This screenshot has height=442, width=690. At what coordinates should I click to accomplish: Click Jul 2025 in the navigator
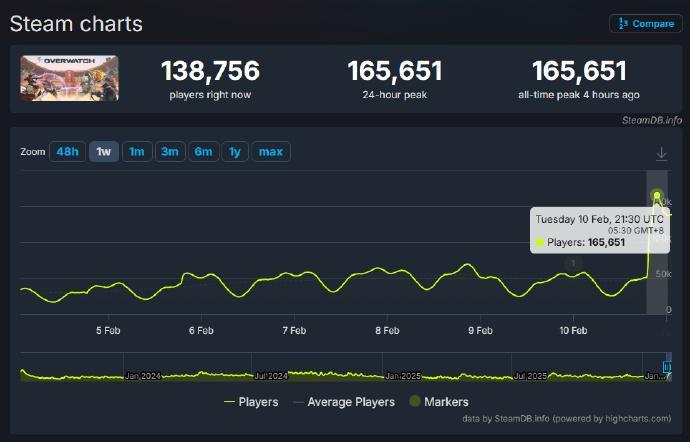pyautogui.click(x=531, y=376)
